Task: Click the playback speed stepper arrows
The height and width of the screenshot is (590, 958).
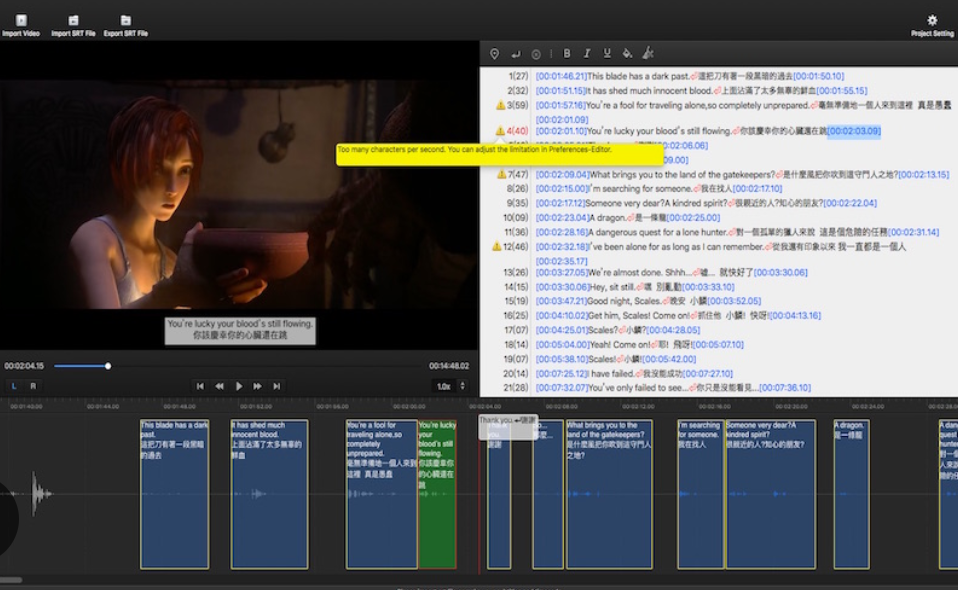Action: point(463,386)
